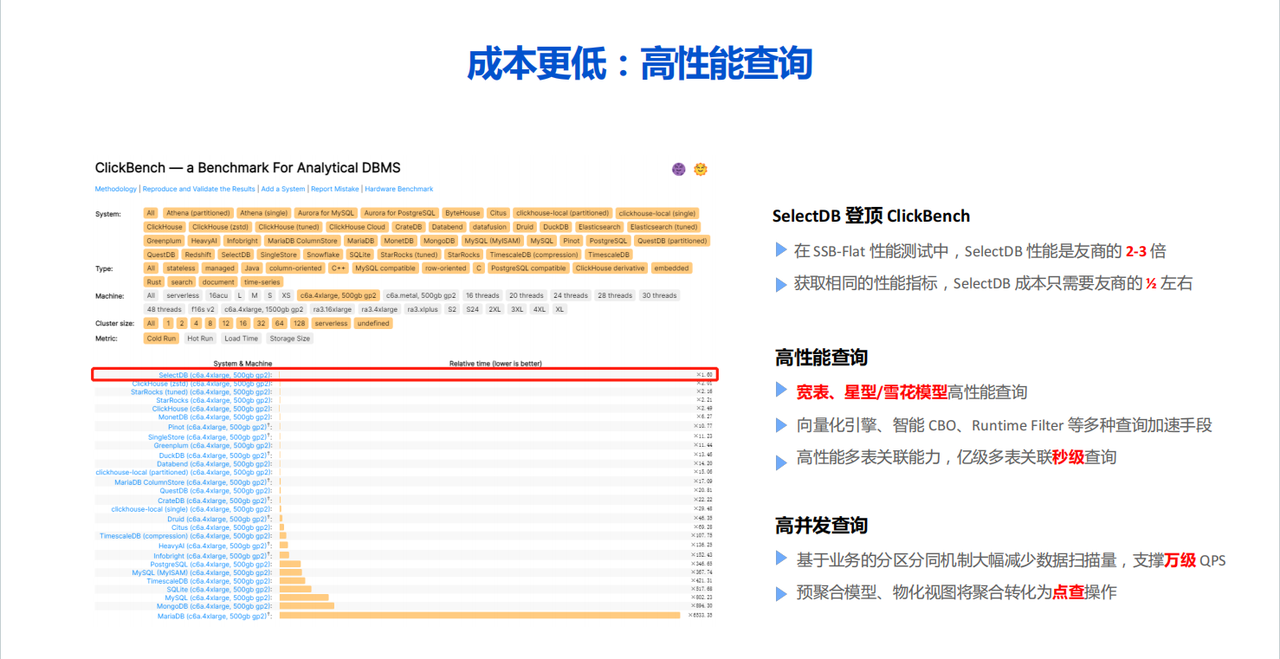The image size is (1280, 659).
Task: Switch to the dark theme moon icon
Action: 679,169
